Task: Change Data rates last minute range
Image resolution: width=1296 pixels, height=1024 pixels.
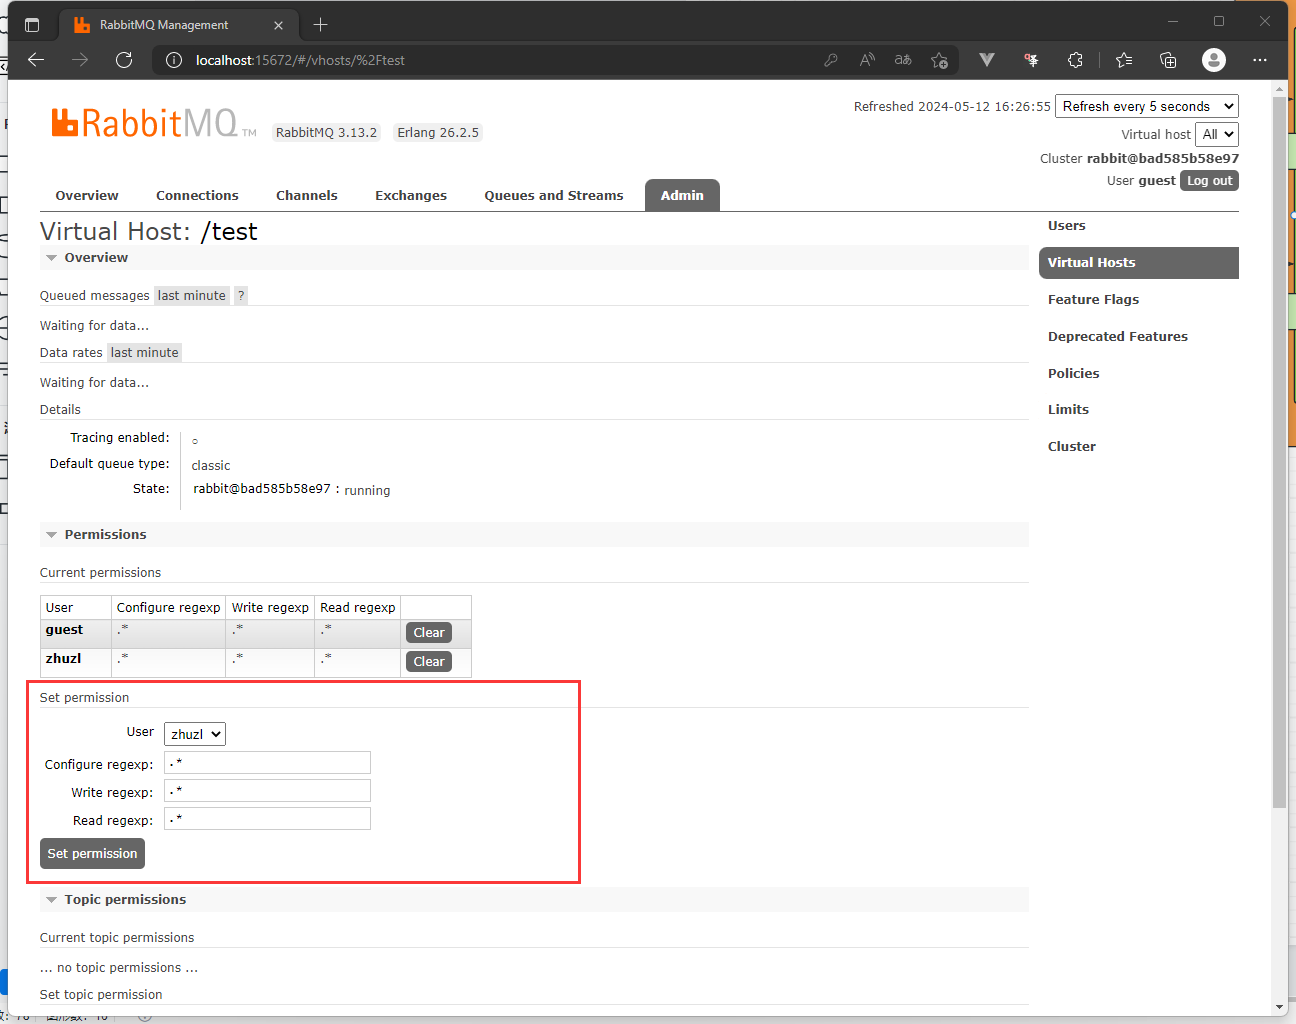Action: tap(144, 352)
